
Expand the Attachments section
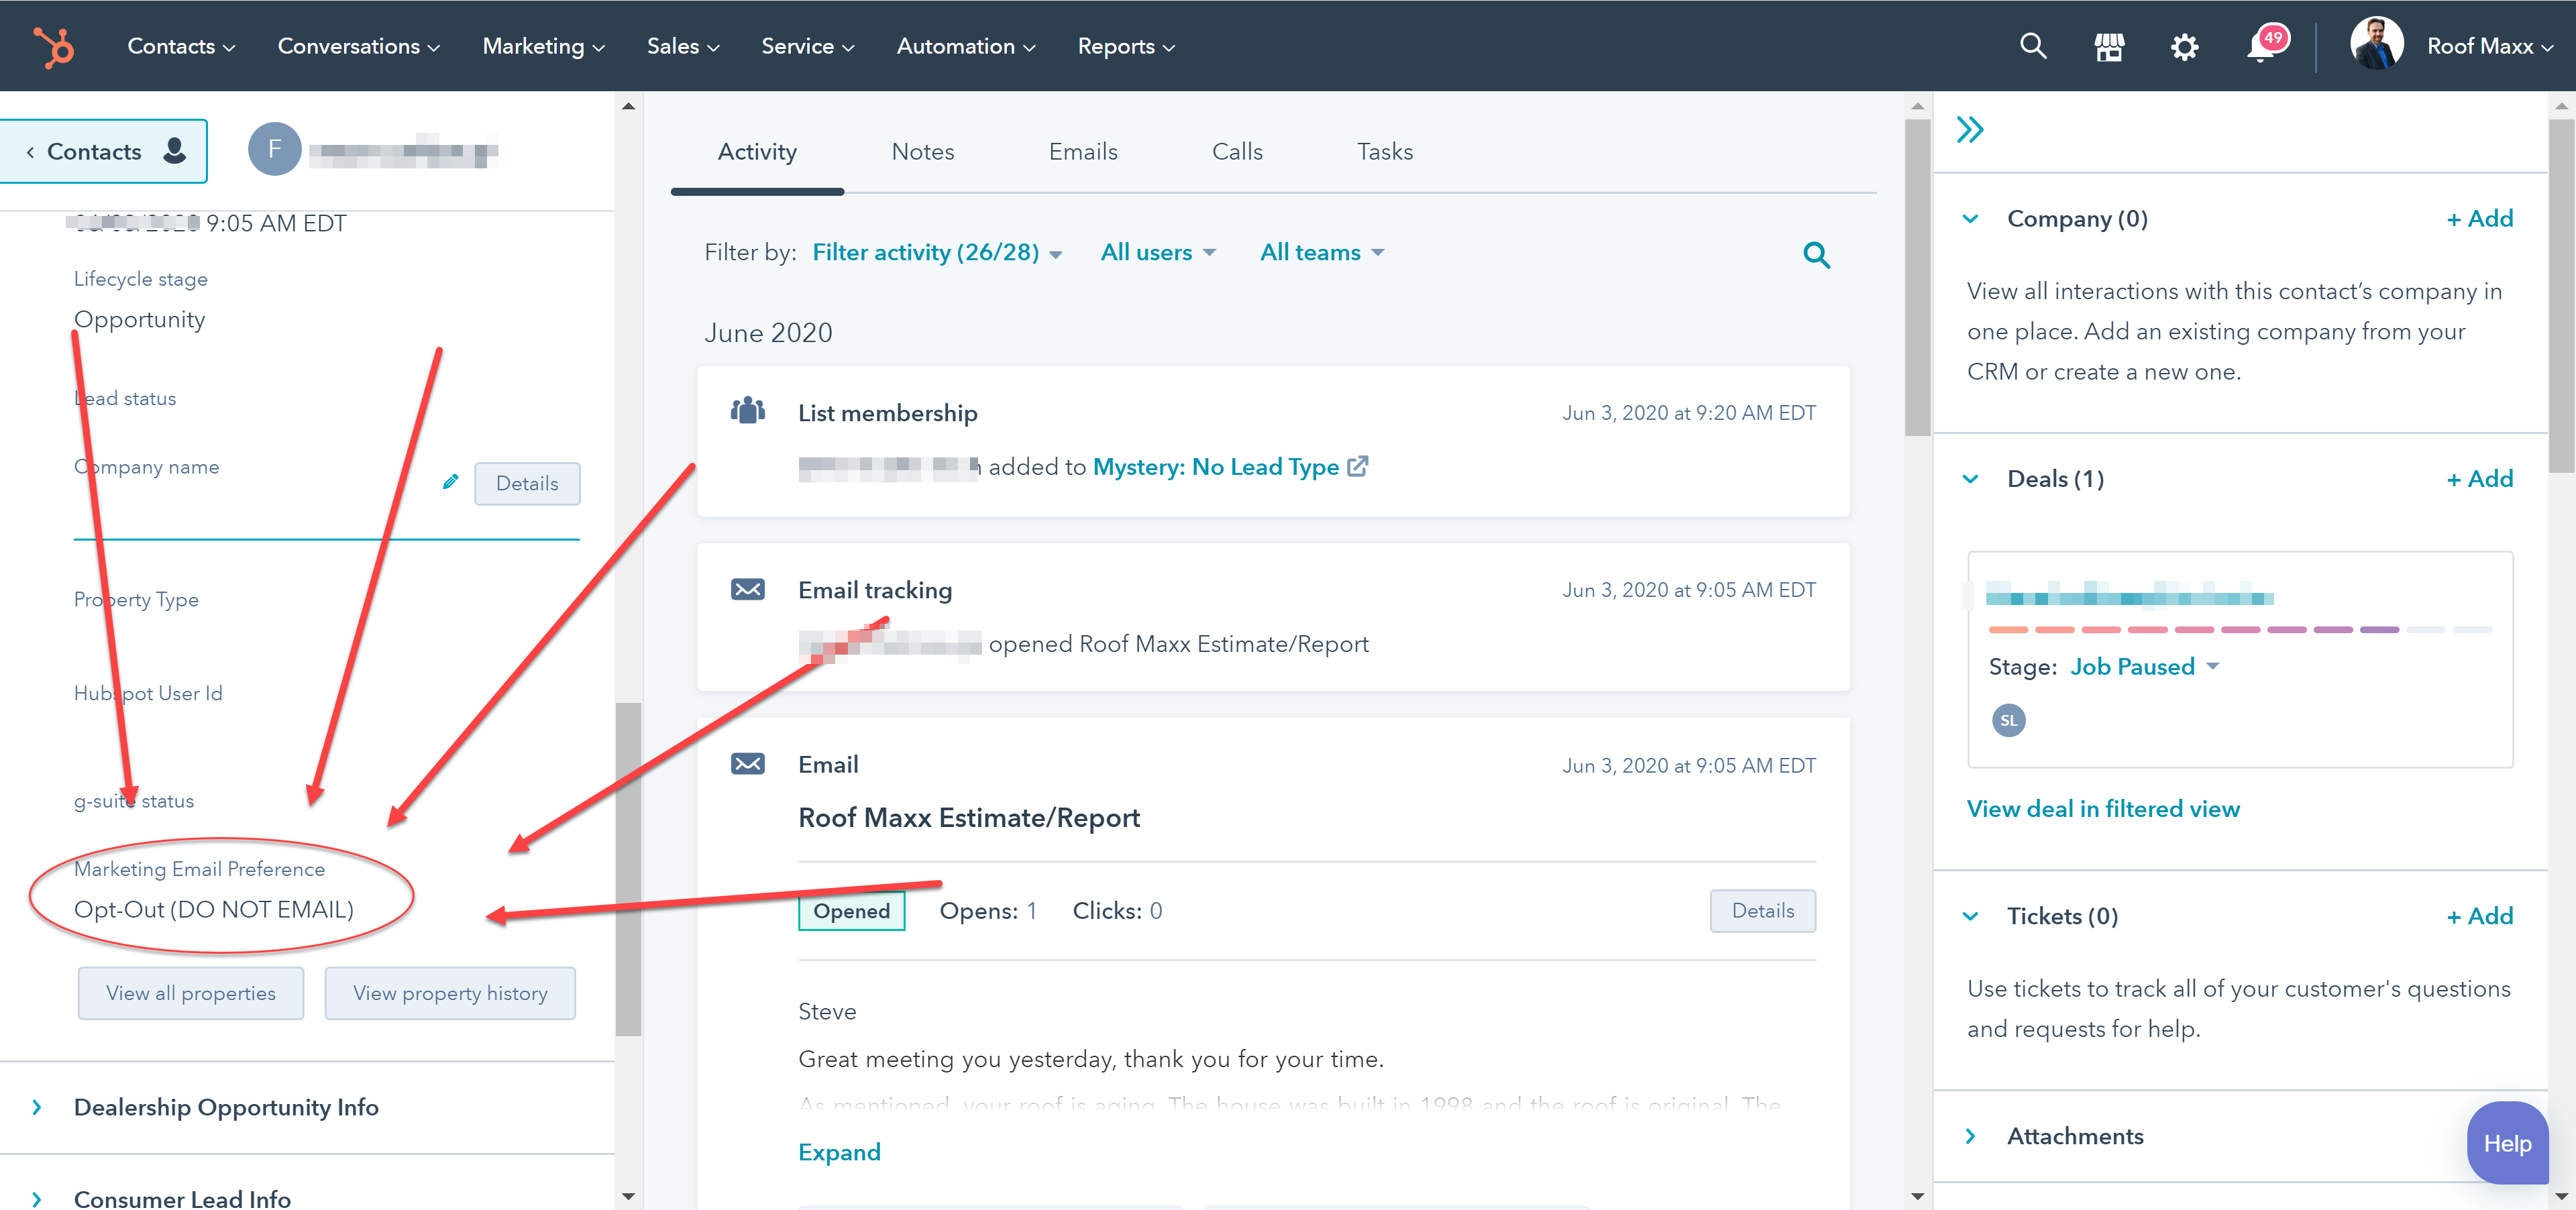click(x=1970, y=1135)
